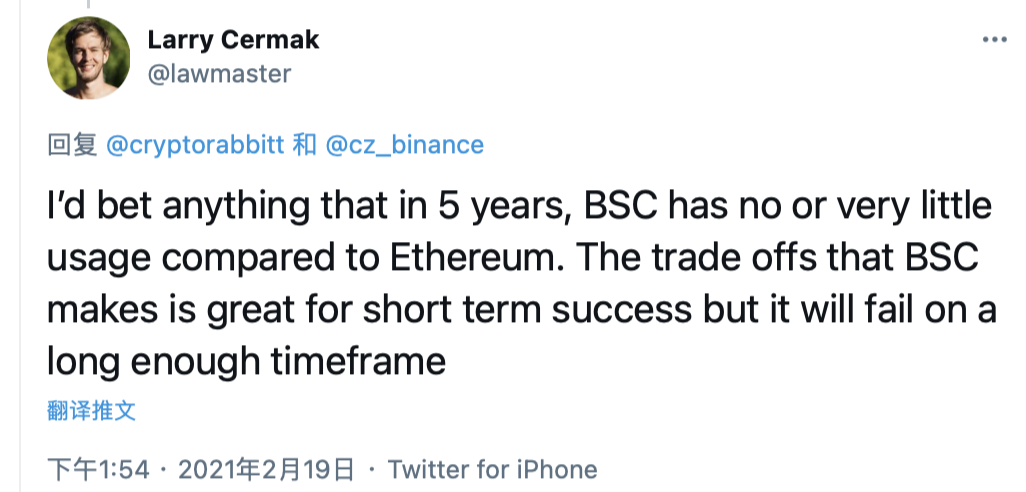Click the 回复 reply label text
Screen dimensions: 1026x492
(x=73, y=145)
